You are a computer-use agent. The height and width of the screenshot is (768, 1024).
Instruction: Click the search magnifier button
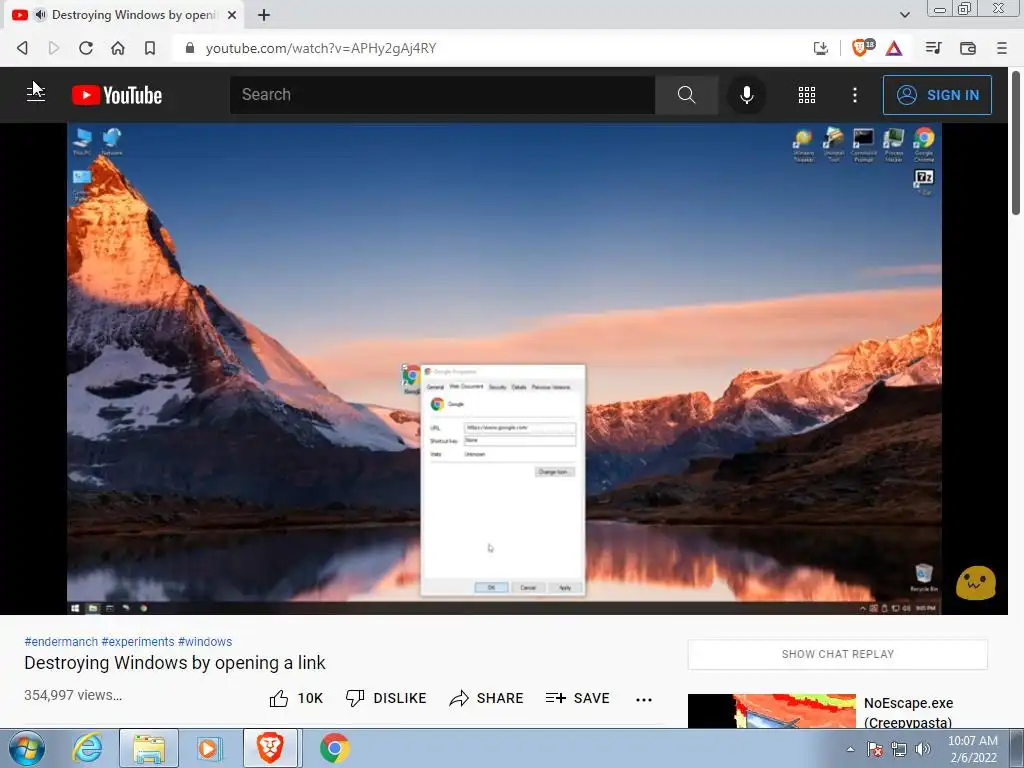coord(686,95)
